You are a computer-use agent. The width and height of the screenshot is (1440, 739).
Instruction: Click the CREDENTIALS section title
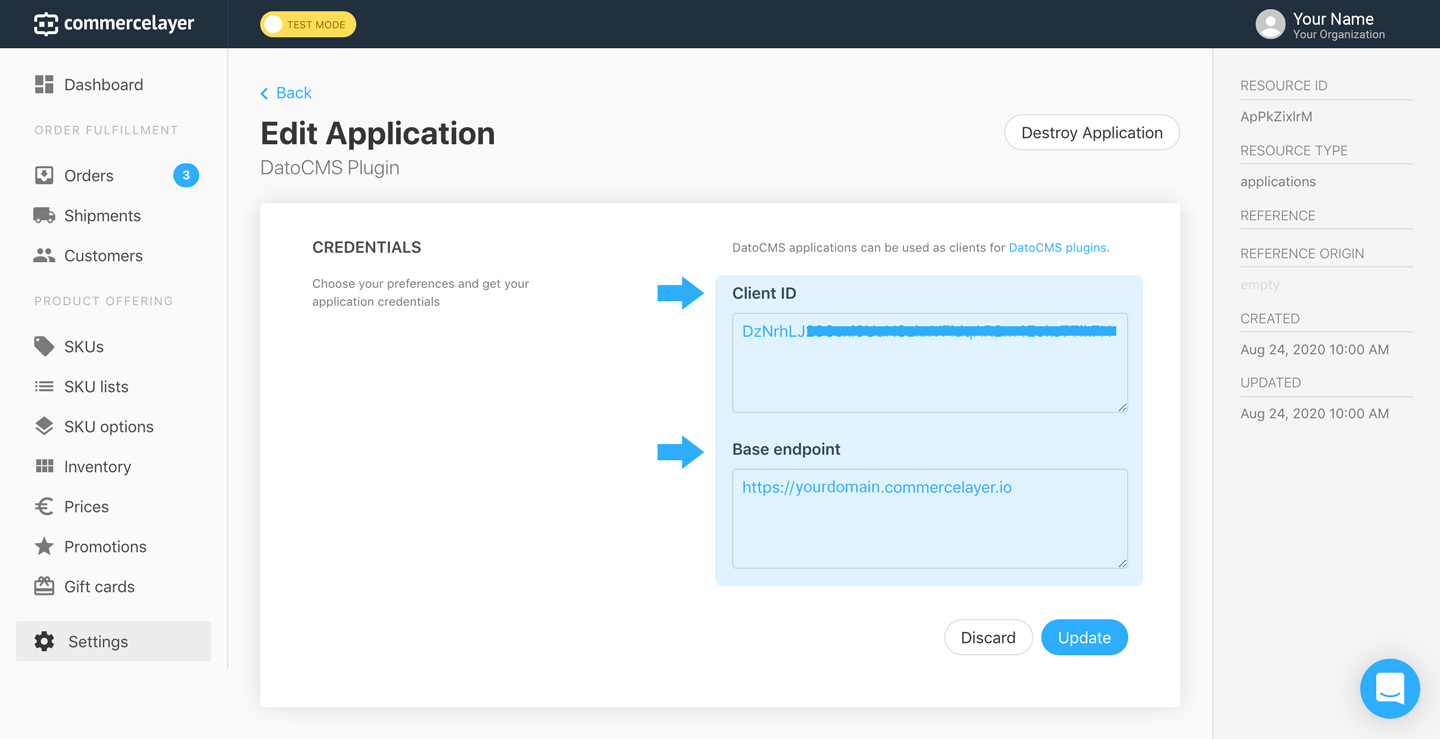click(367, 247)
